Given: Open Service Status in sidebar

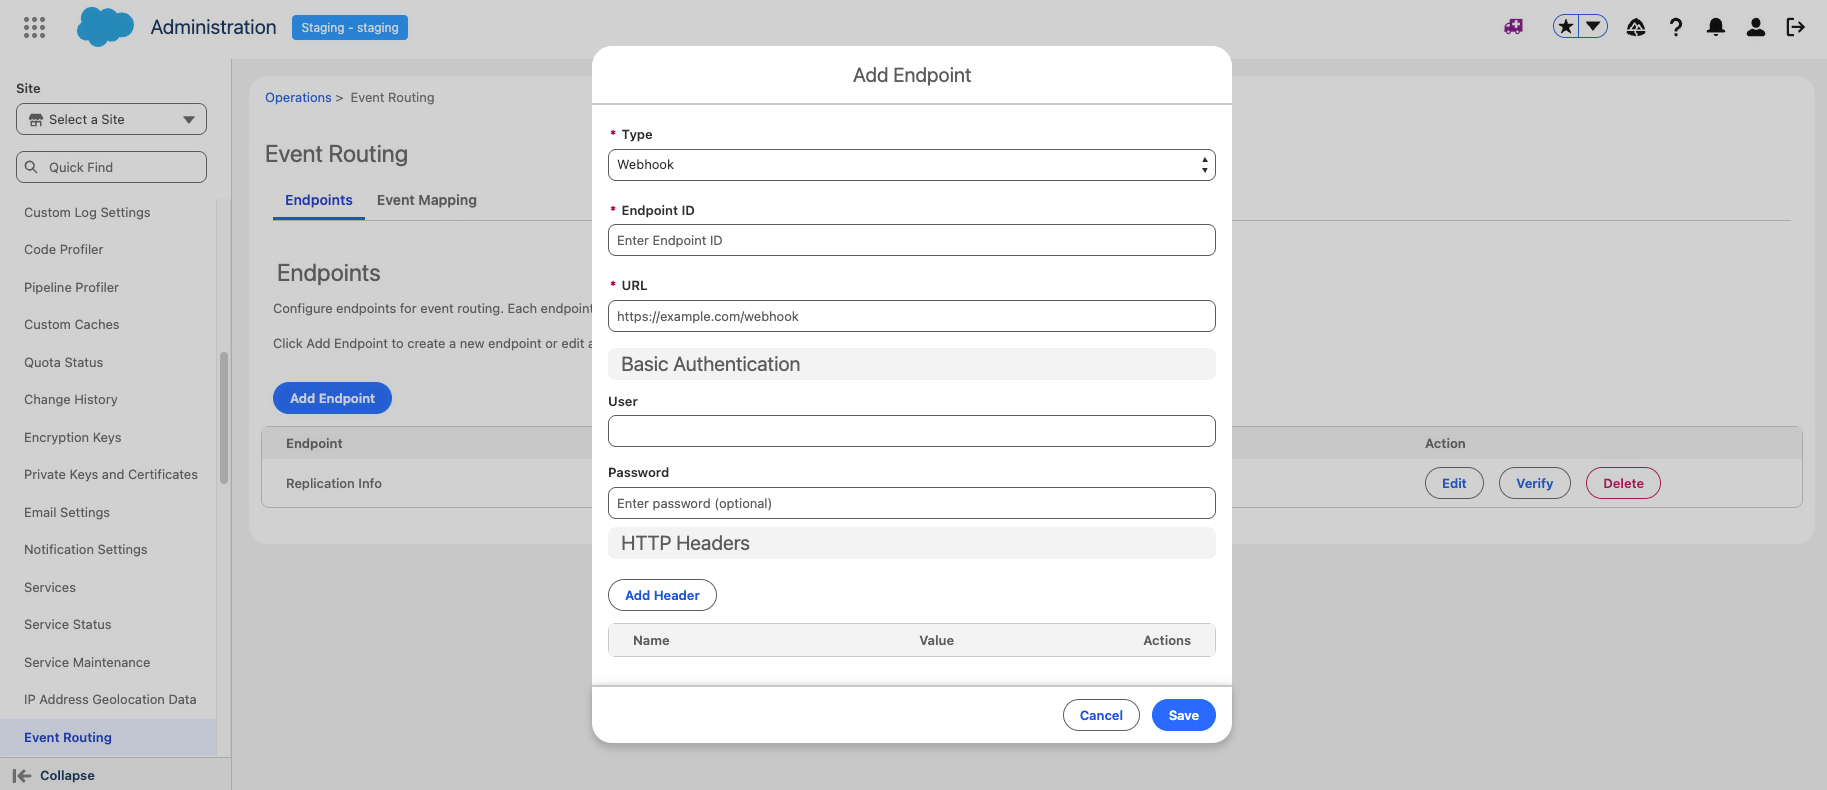Looking at the screenshot, I should click(68, 624).
